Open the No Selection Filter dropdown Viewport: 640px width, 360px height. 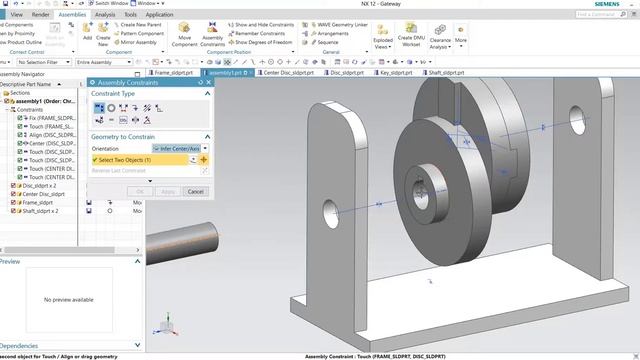[x=44, y=62]
